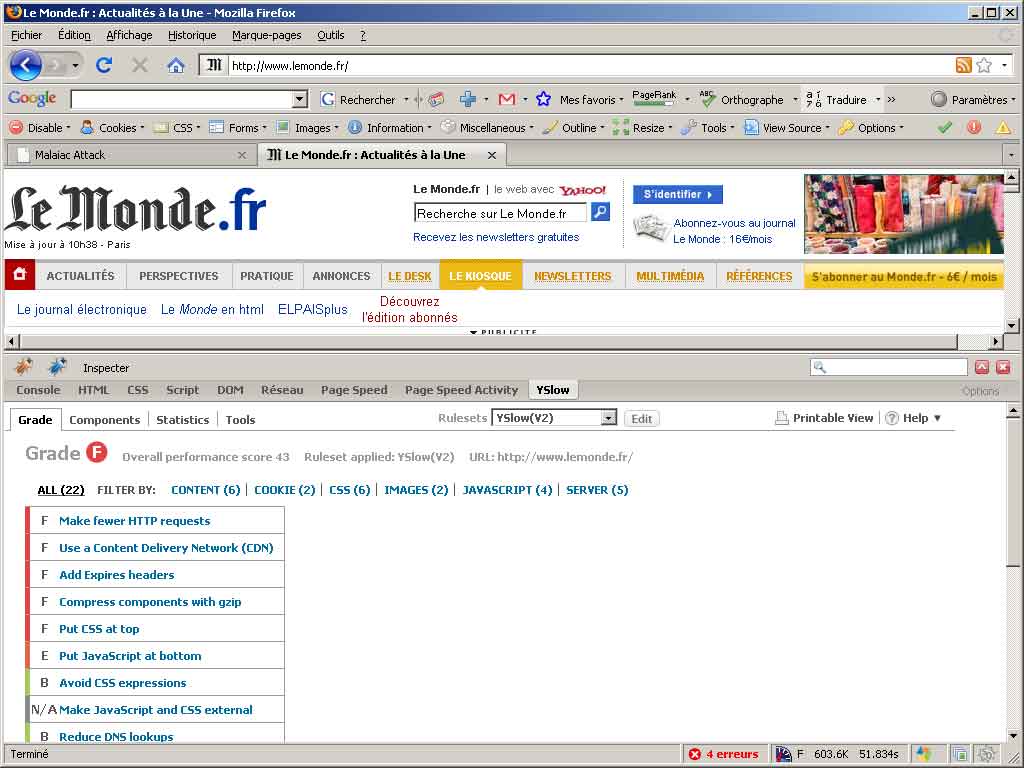The image size is (1024, 768).
Task: Click the Firebug bug icon
Action: (24, 367)
